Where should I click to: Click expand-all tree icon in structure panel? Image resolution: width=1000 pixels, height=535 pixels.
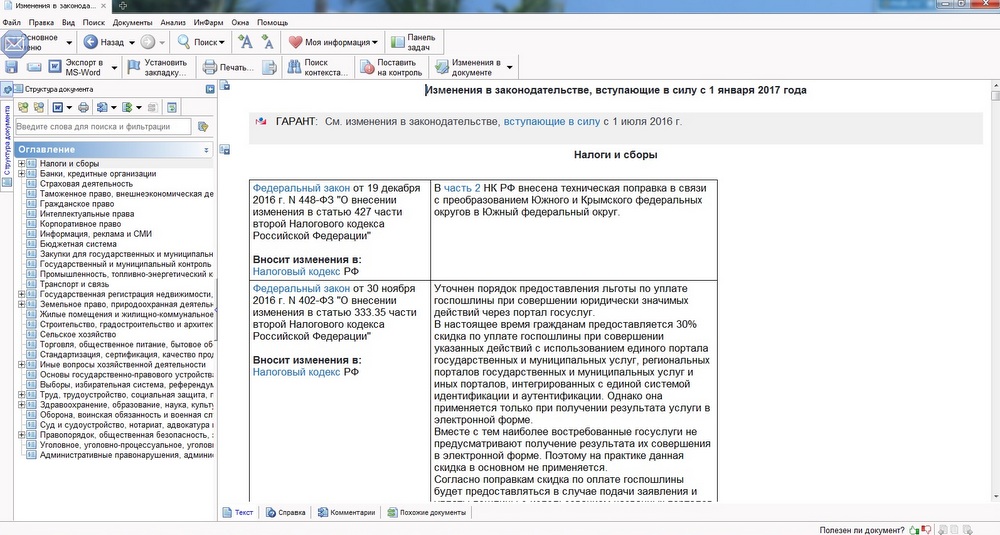tap(23, 107)
